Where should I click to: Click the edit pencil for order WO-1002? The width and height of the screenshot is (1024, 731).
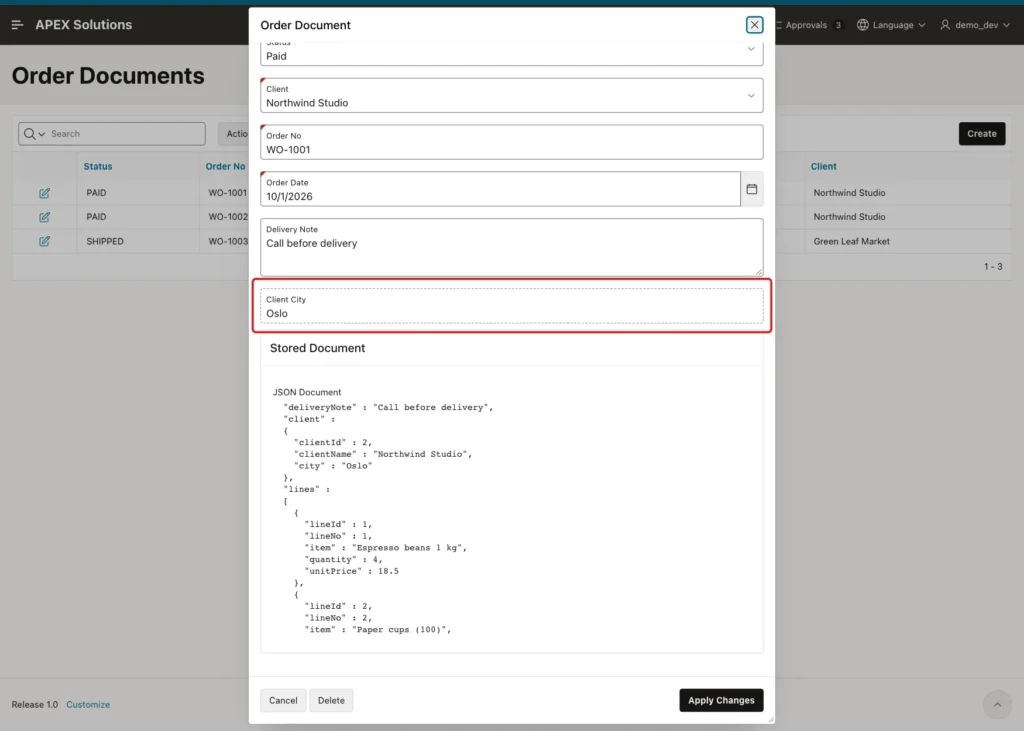pos(44,217)
